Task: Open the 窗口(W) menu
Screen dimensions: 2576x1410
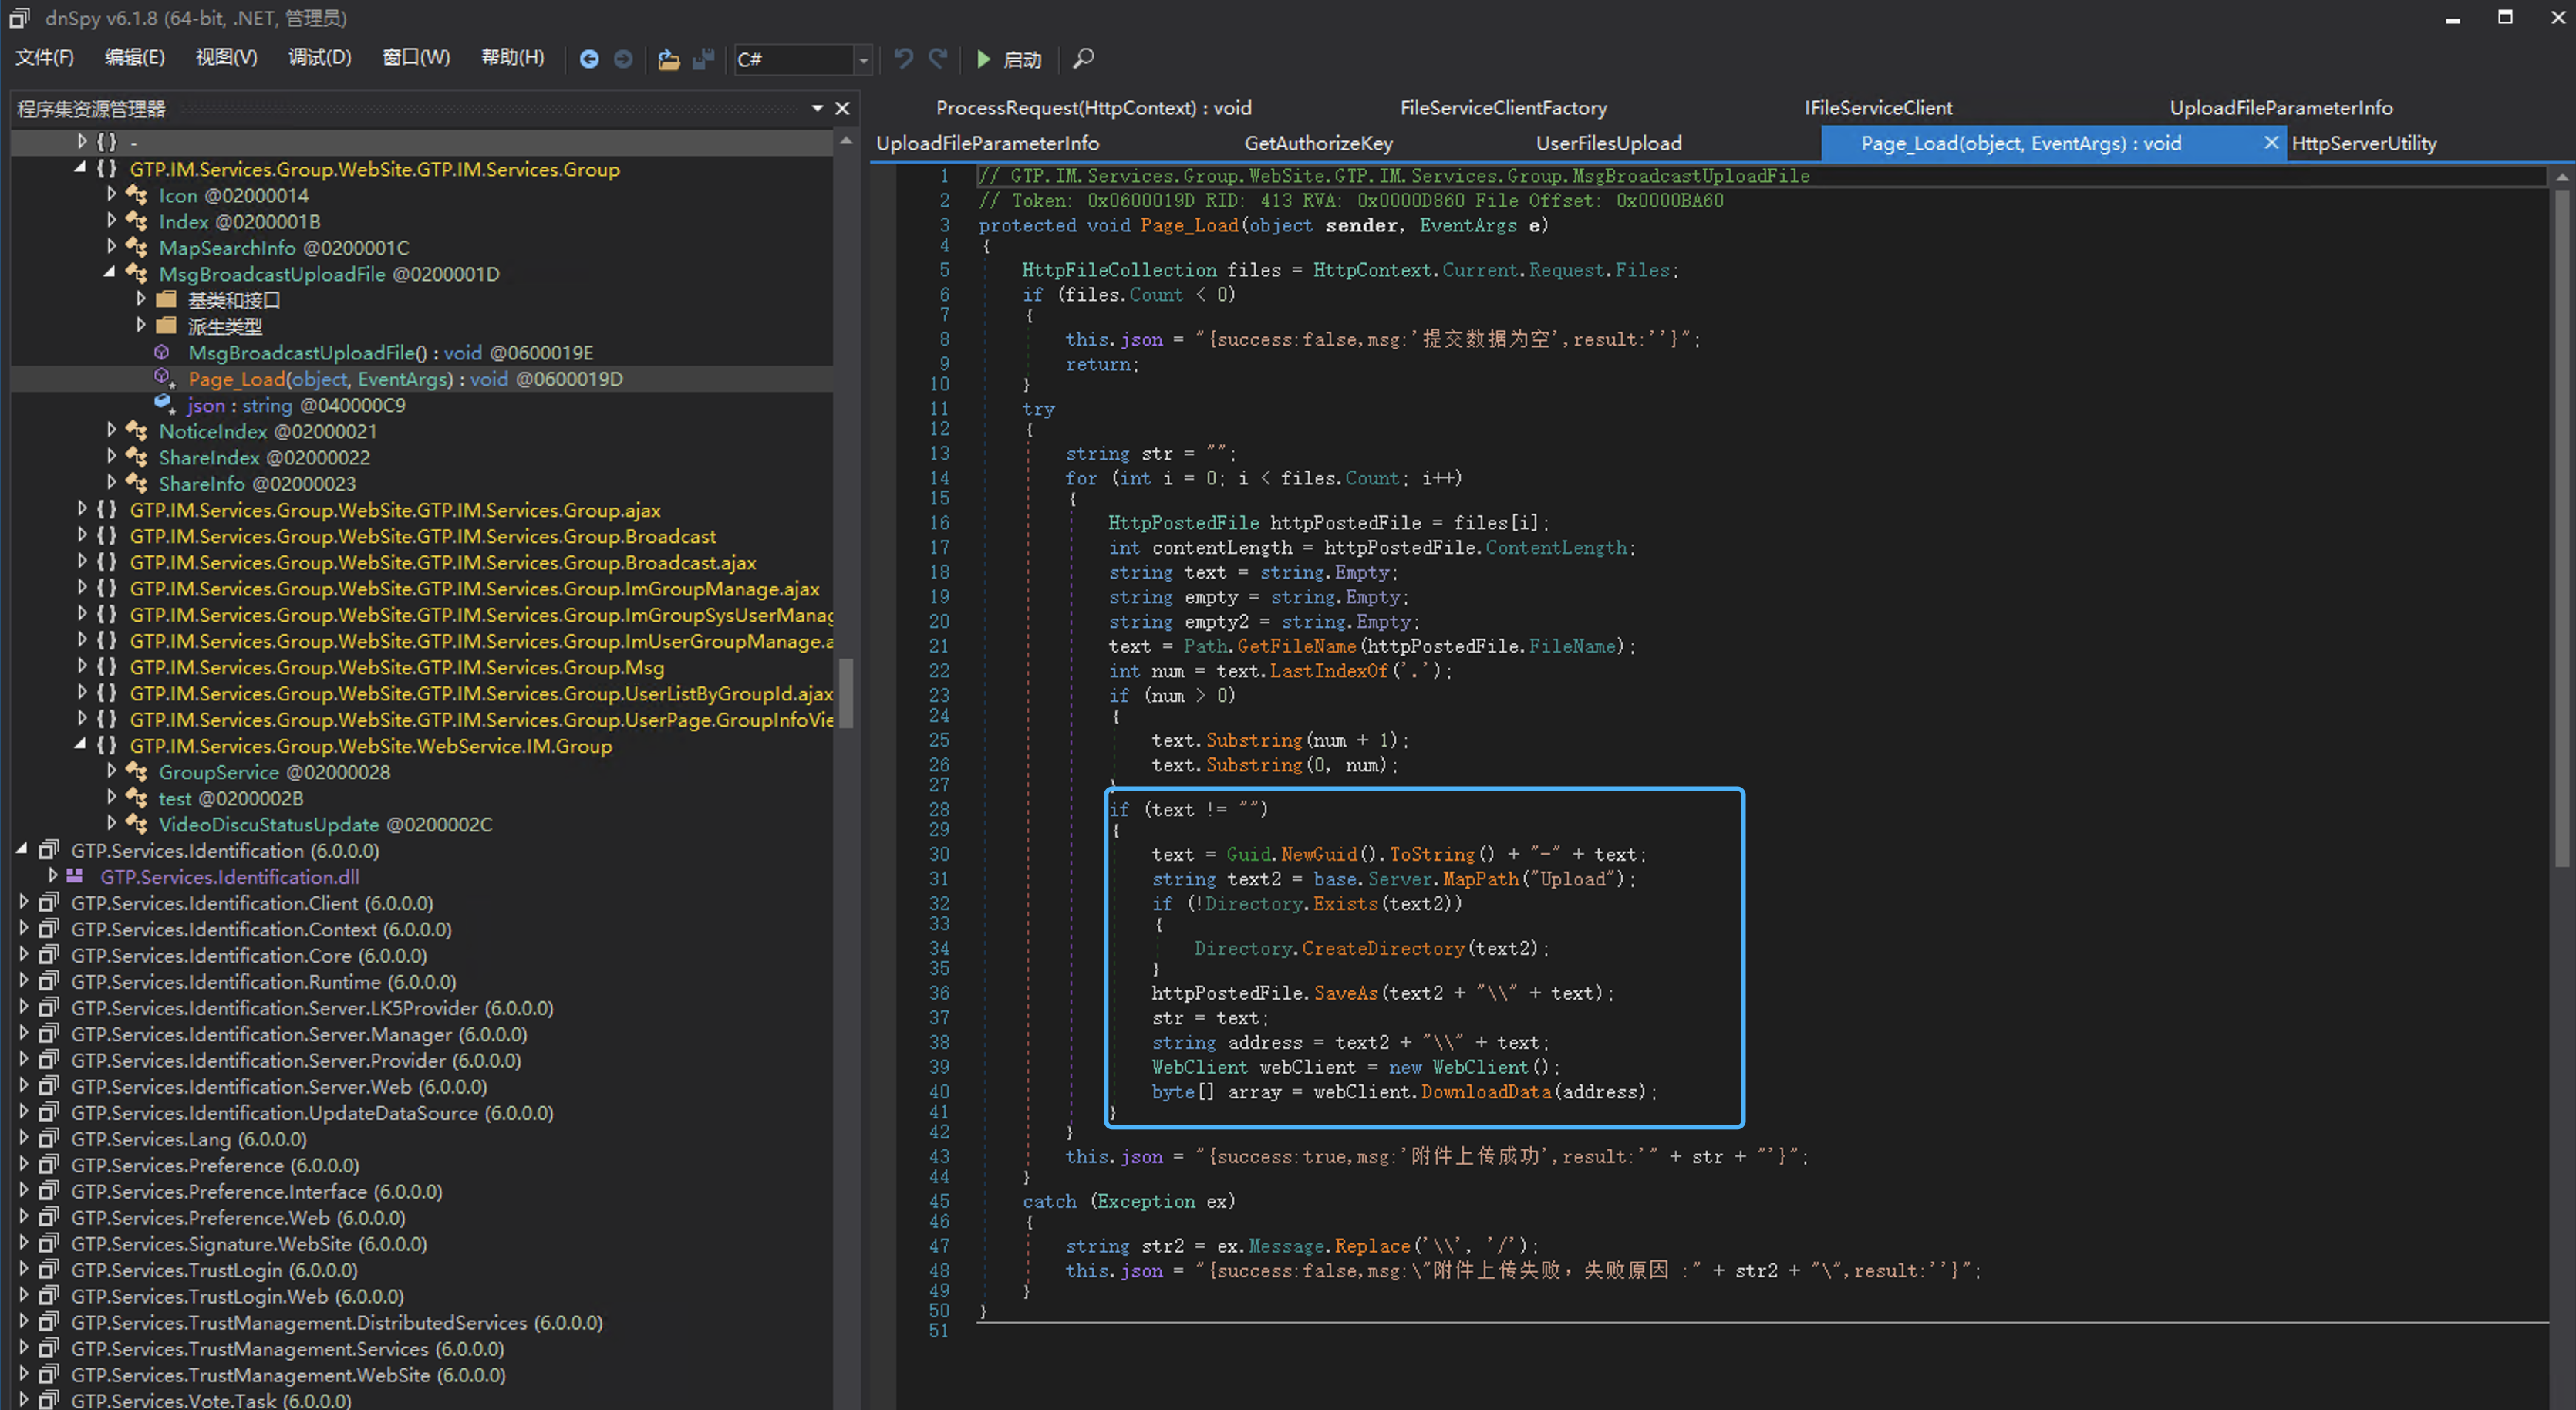Action: click(416, 58)
